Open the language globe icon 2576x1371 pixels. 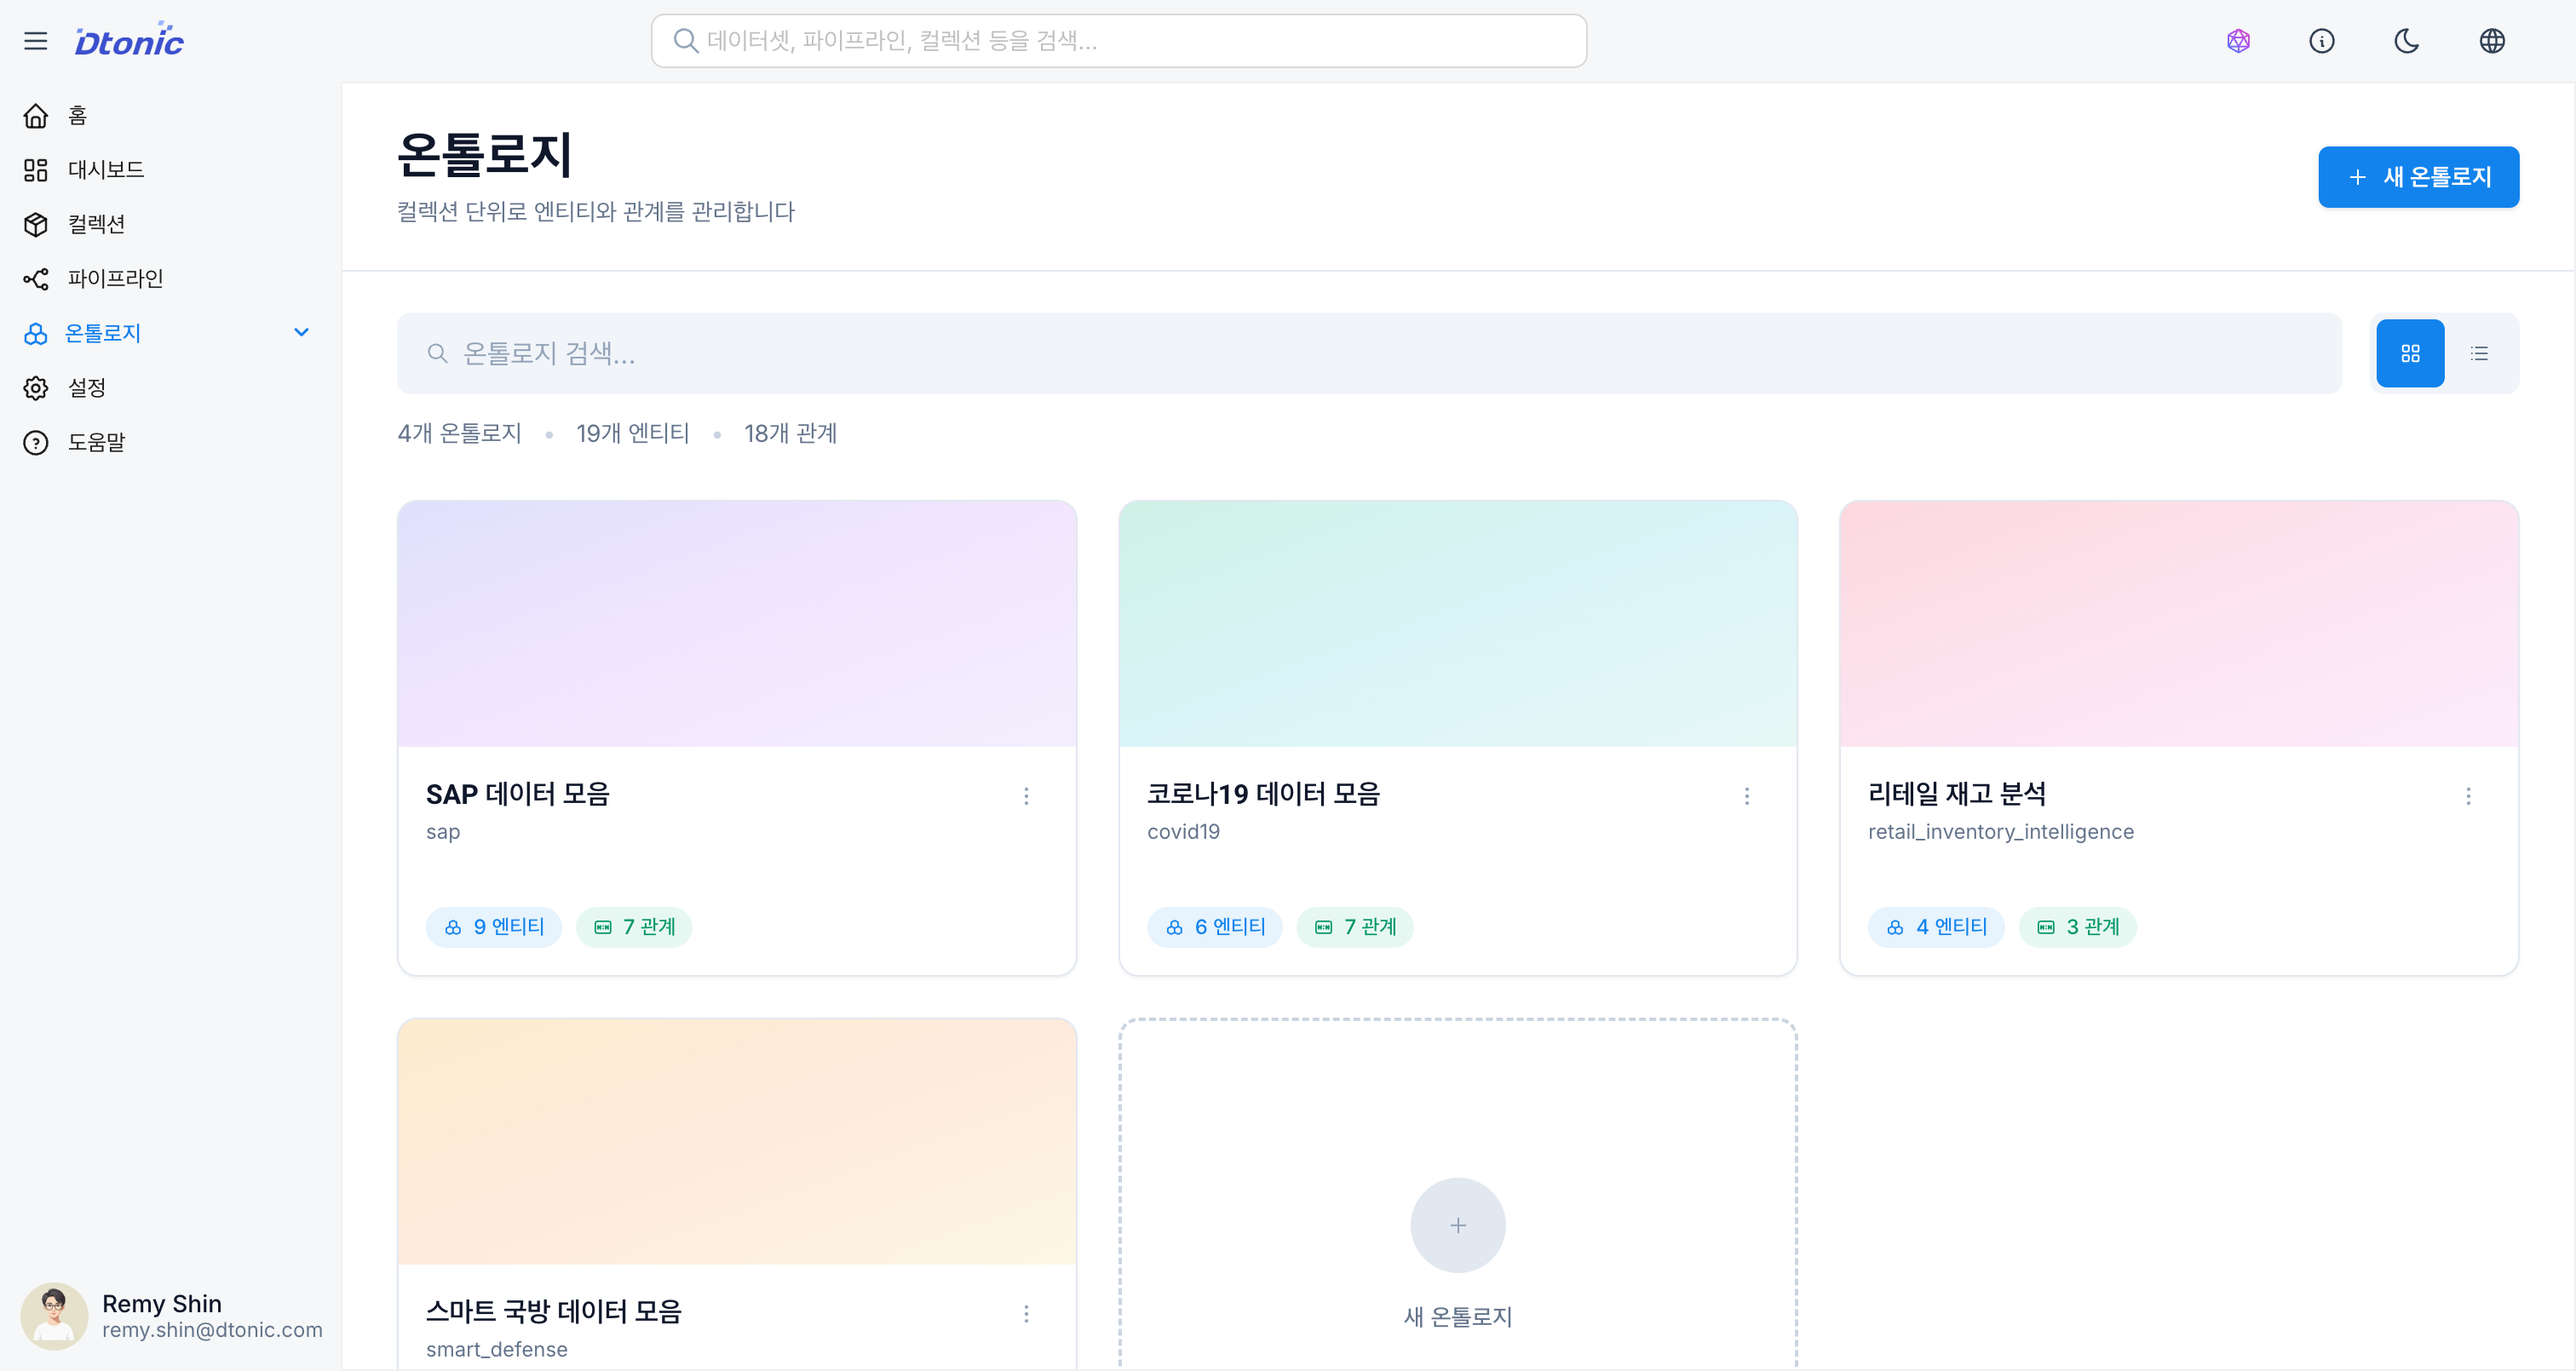(x=2491, y=41)
